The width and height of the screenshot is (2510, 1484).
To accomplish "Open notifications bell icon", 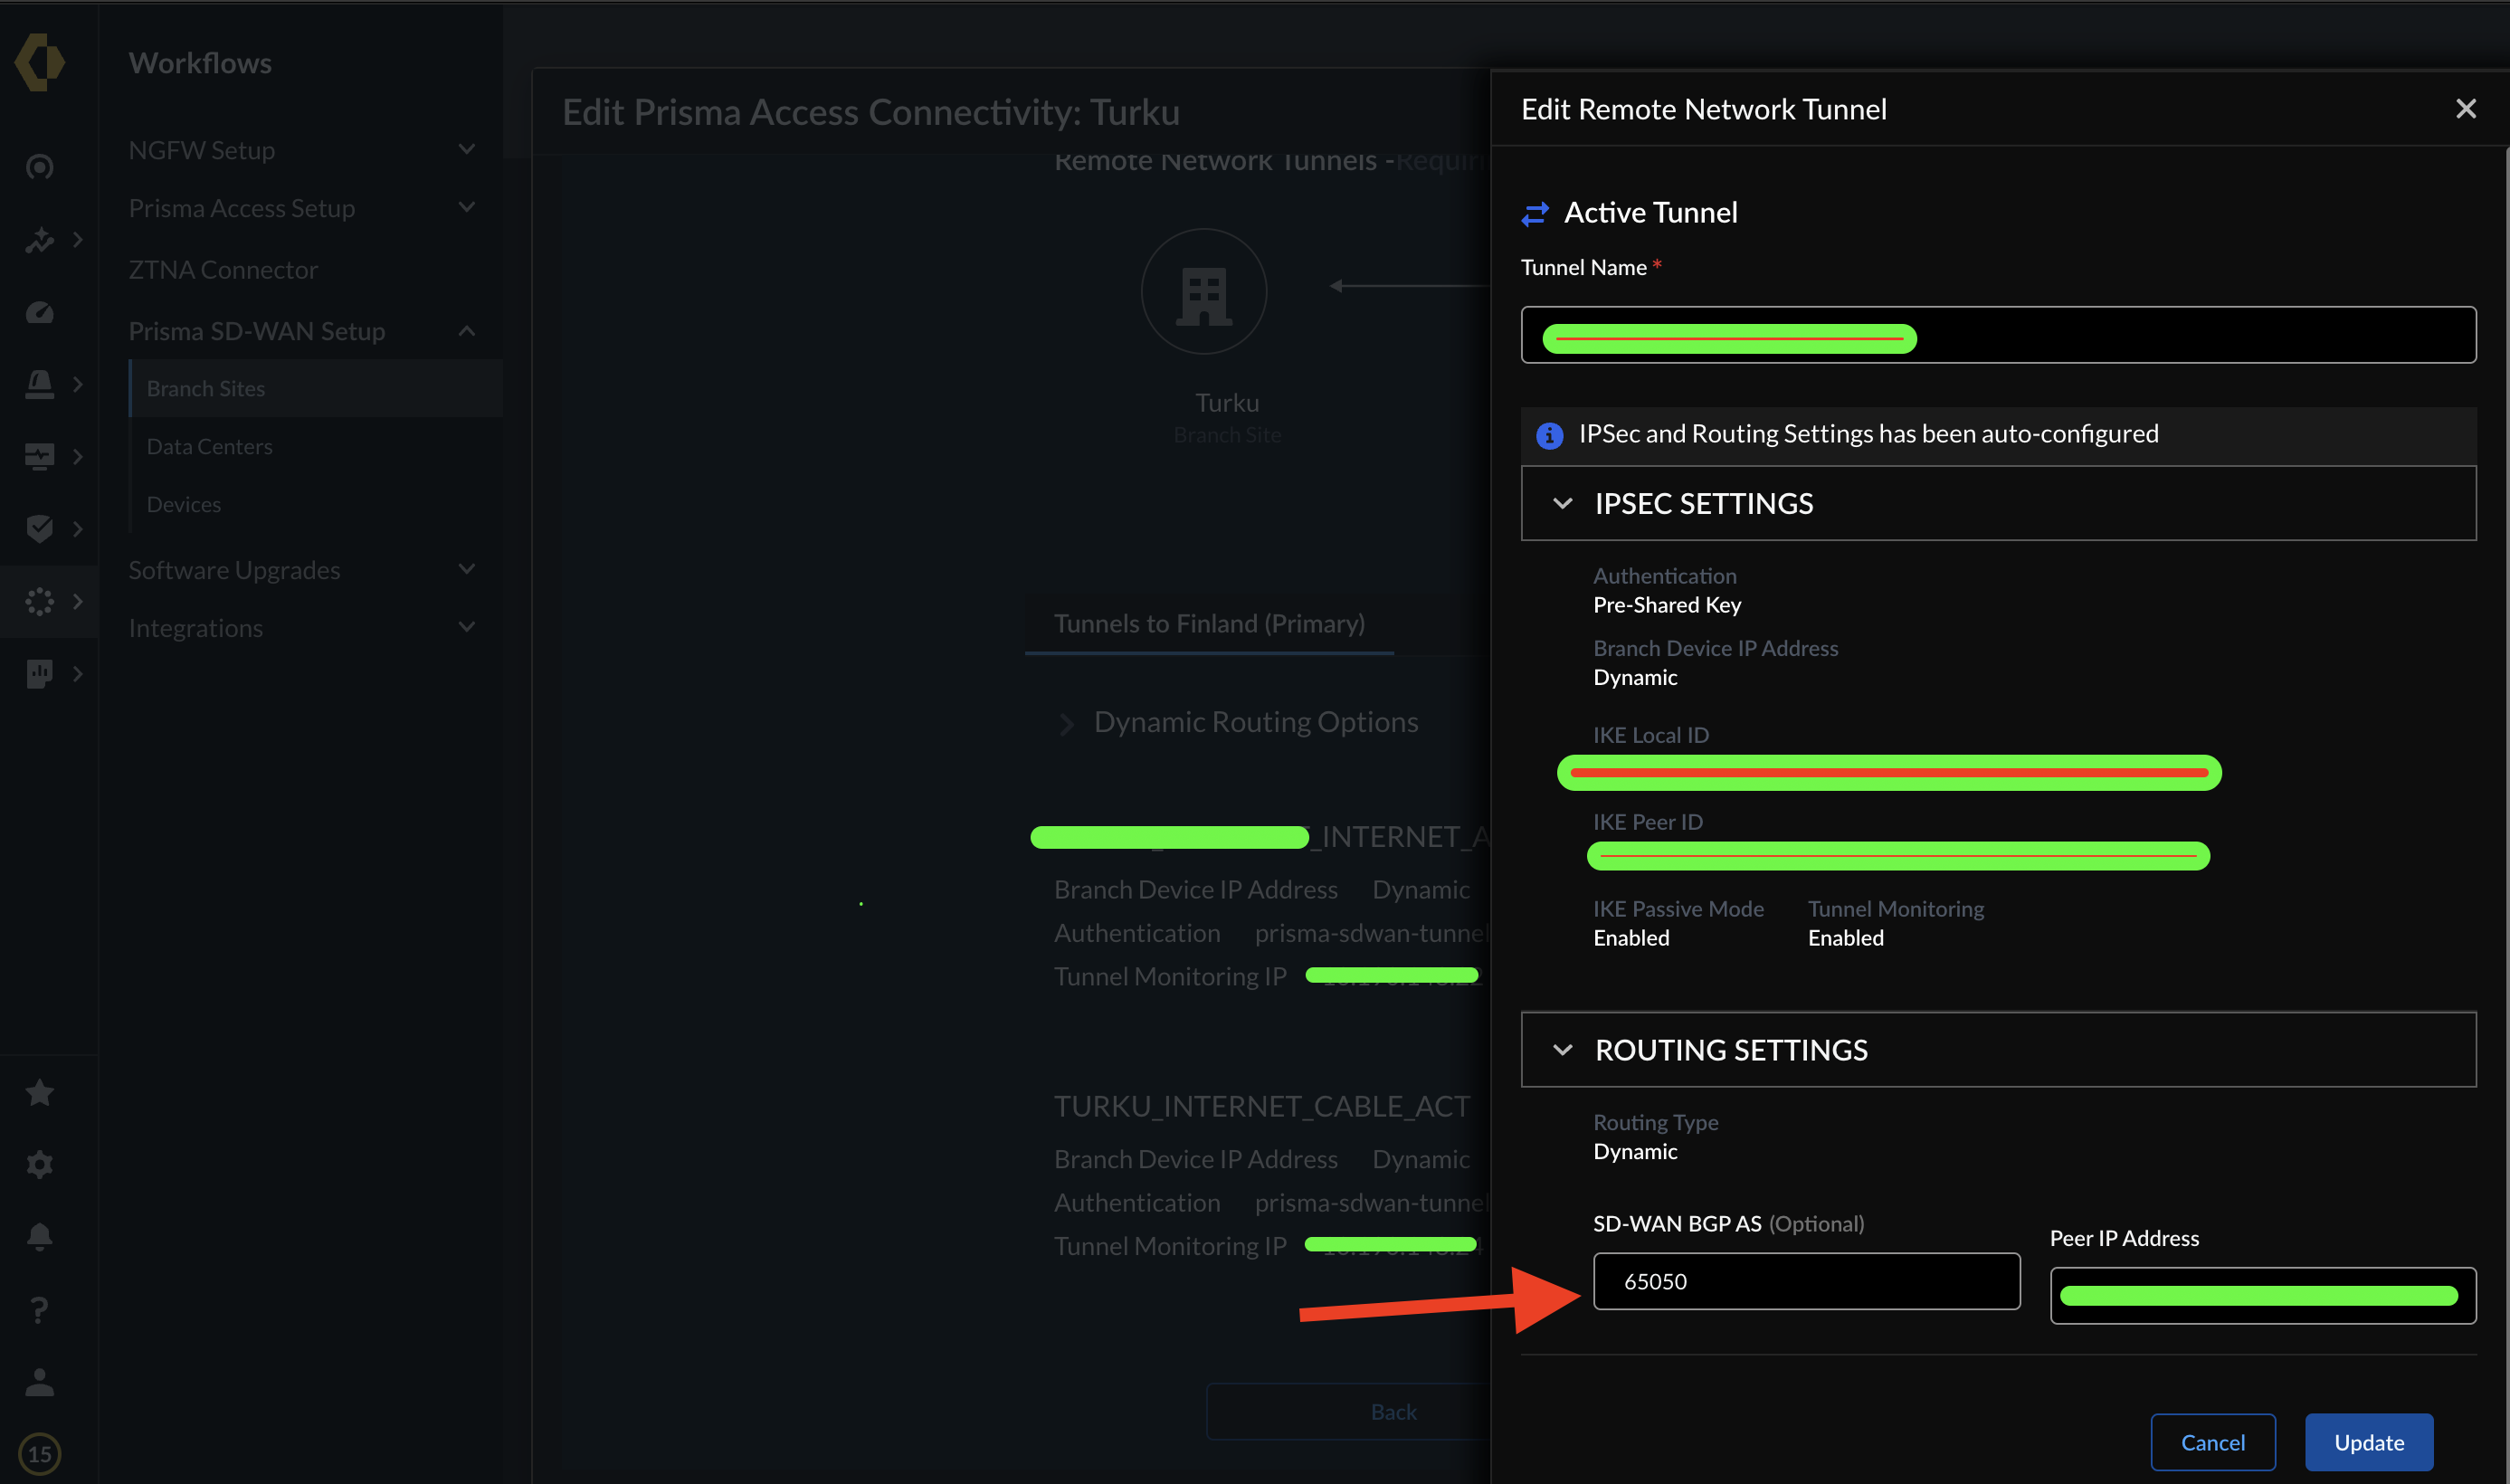I will pos(39,1237).
